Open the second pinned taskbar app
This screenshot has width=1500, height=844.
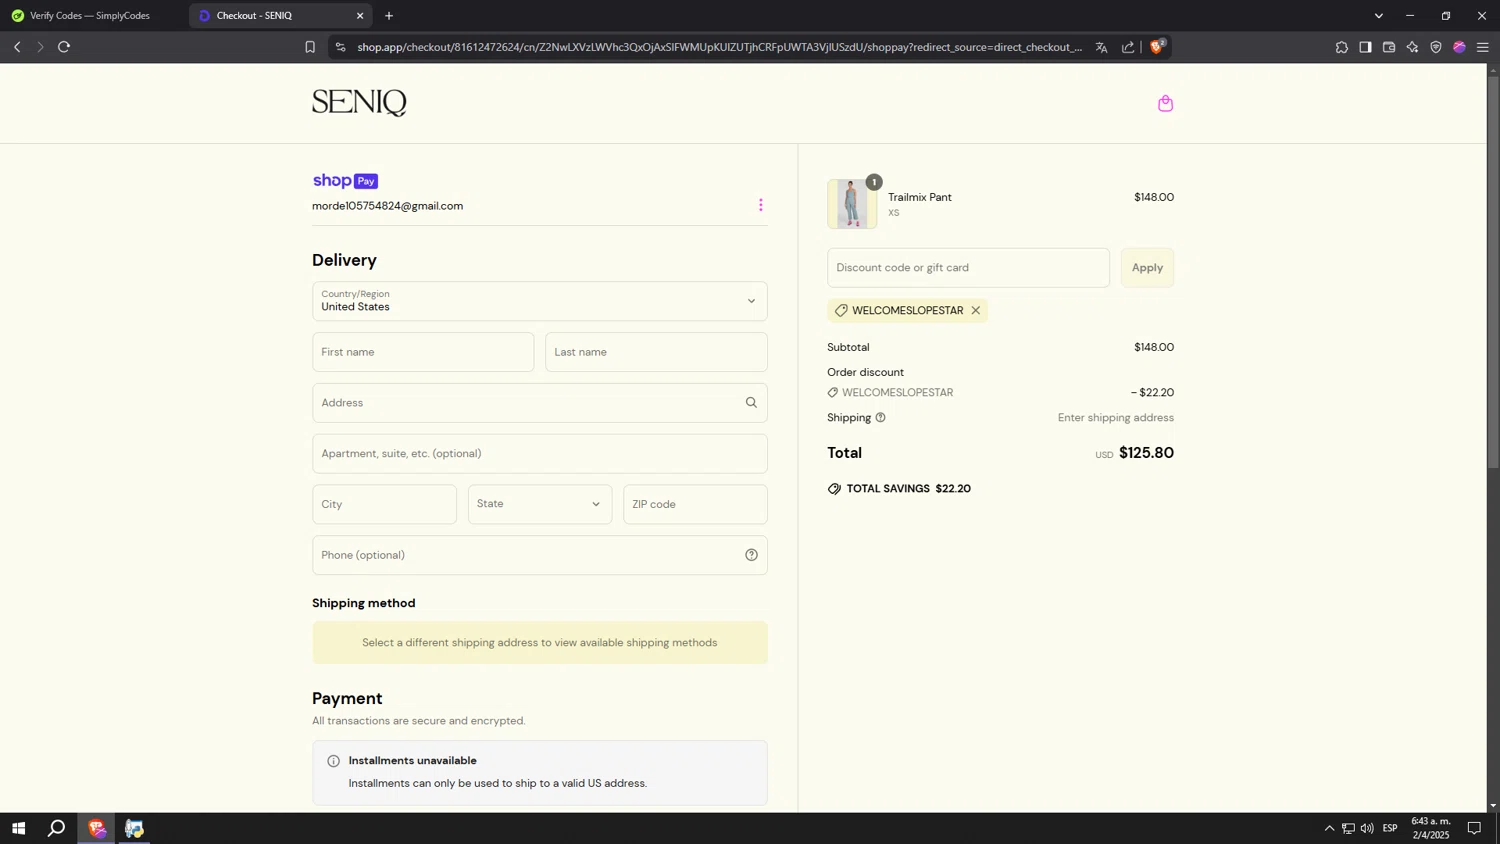134,828
